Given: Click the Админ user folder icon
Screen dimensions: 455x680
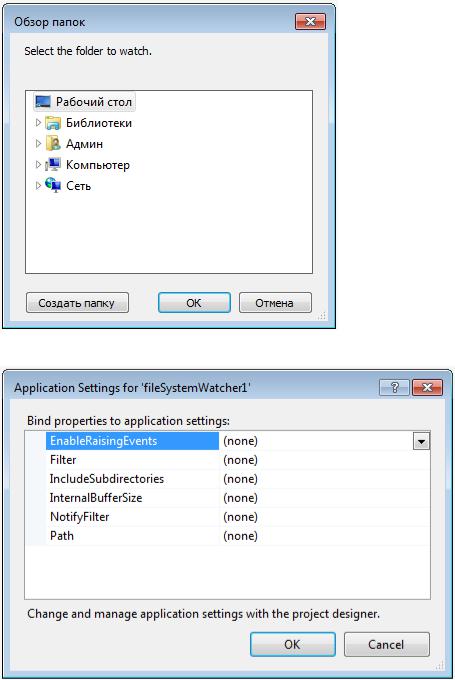Looking at the screenshot, I should point(53,144).
